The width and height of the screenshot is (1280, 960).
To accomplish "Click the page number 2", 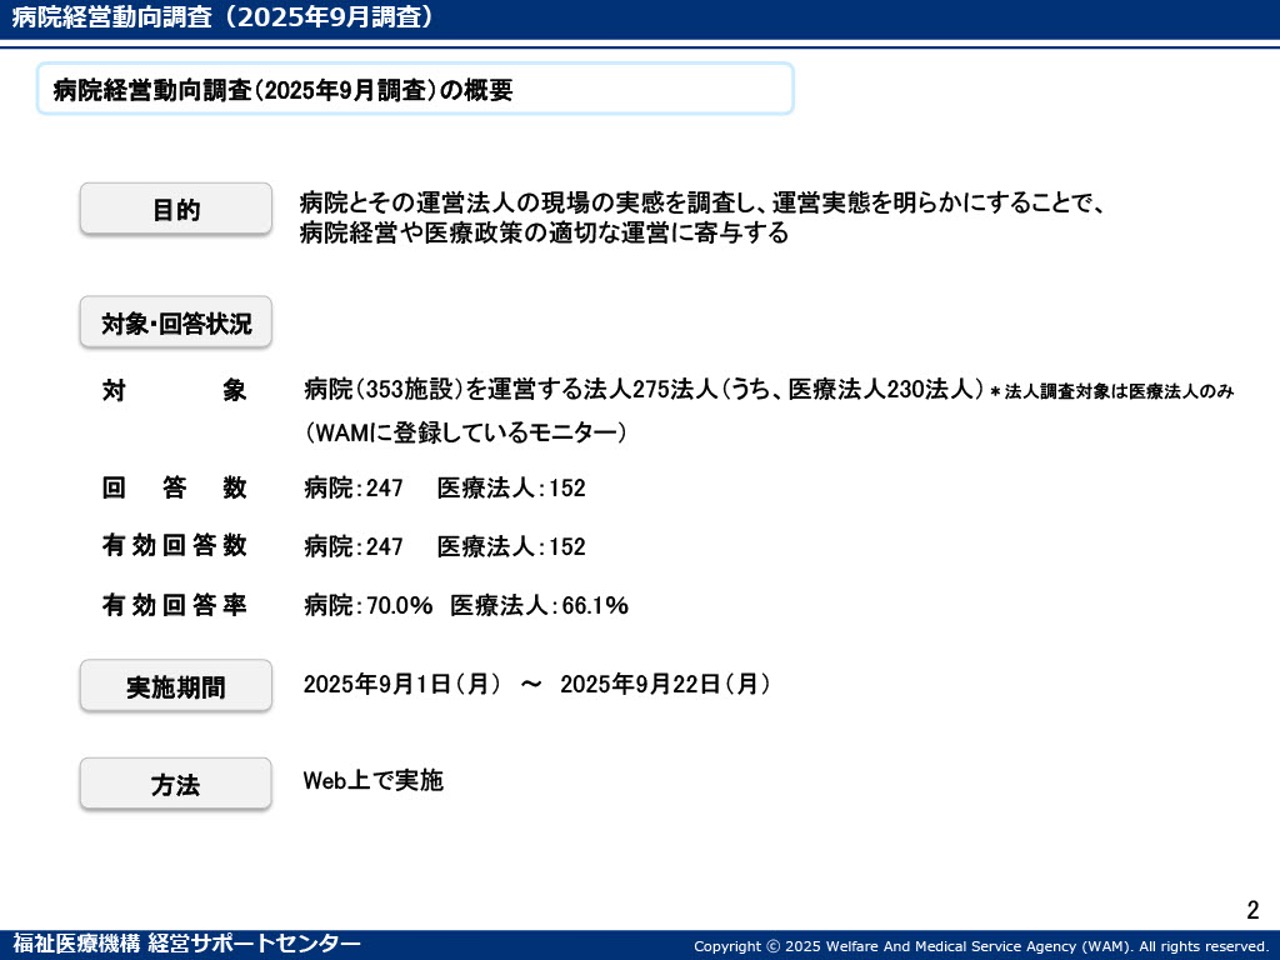I will point(1252,909).
